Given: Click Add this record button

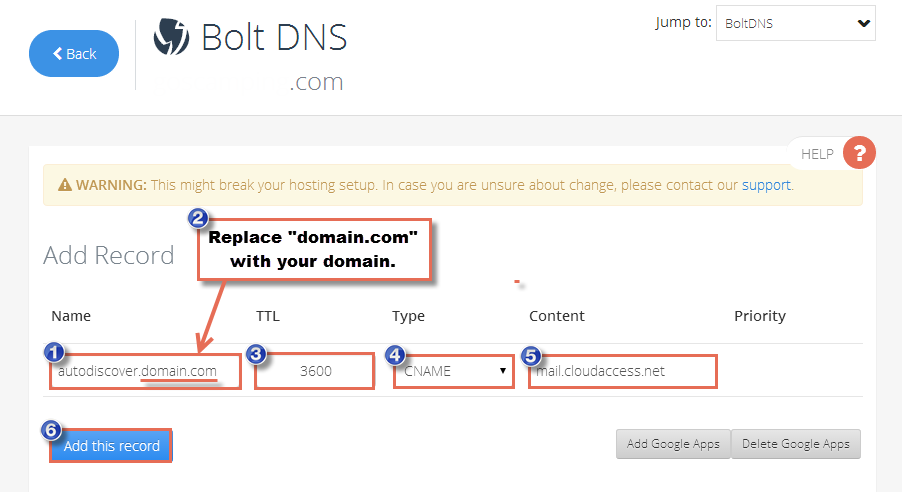Looking at the screenshot, I should coord(112,446).
